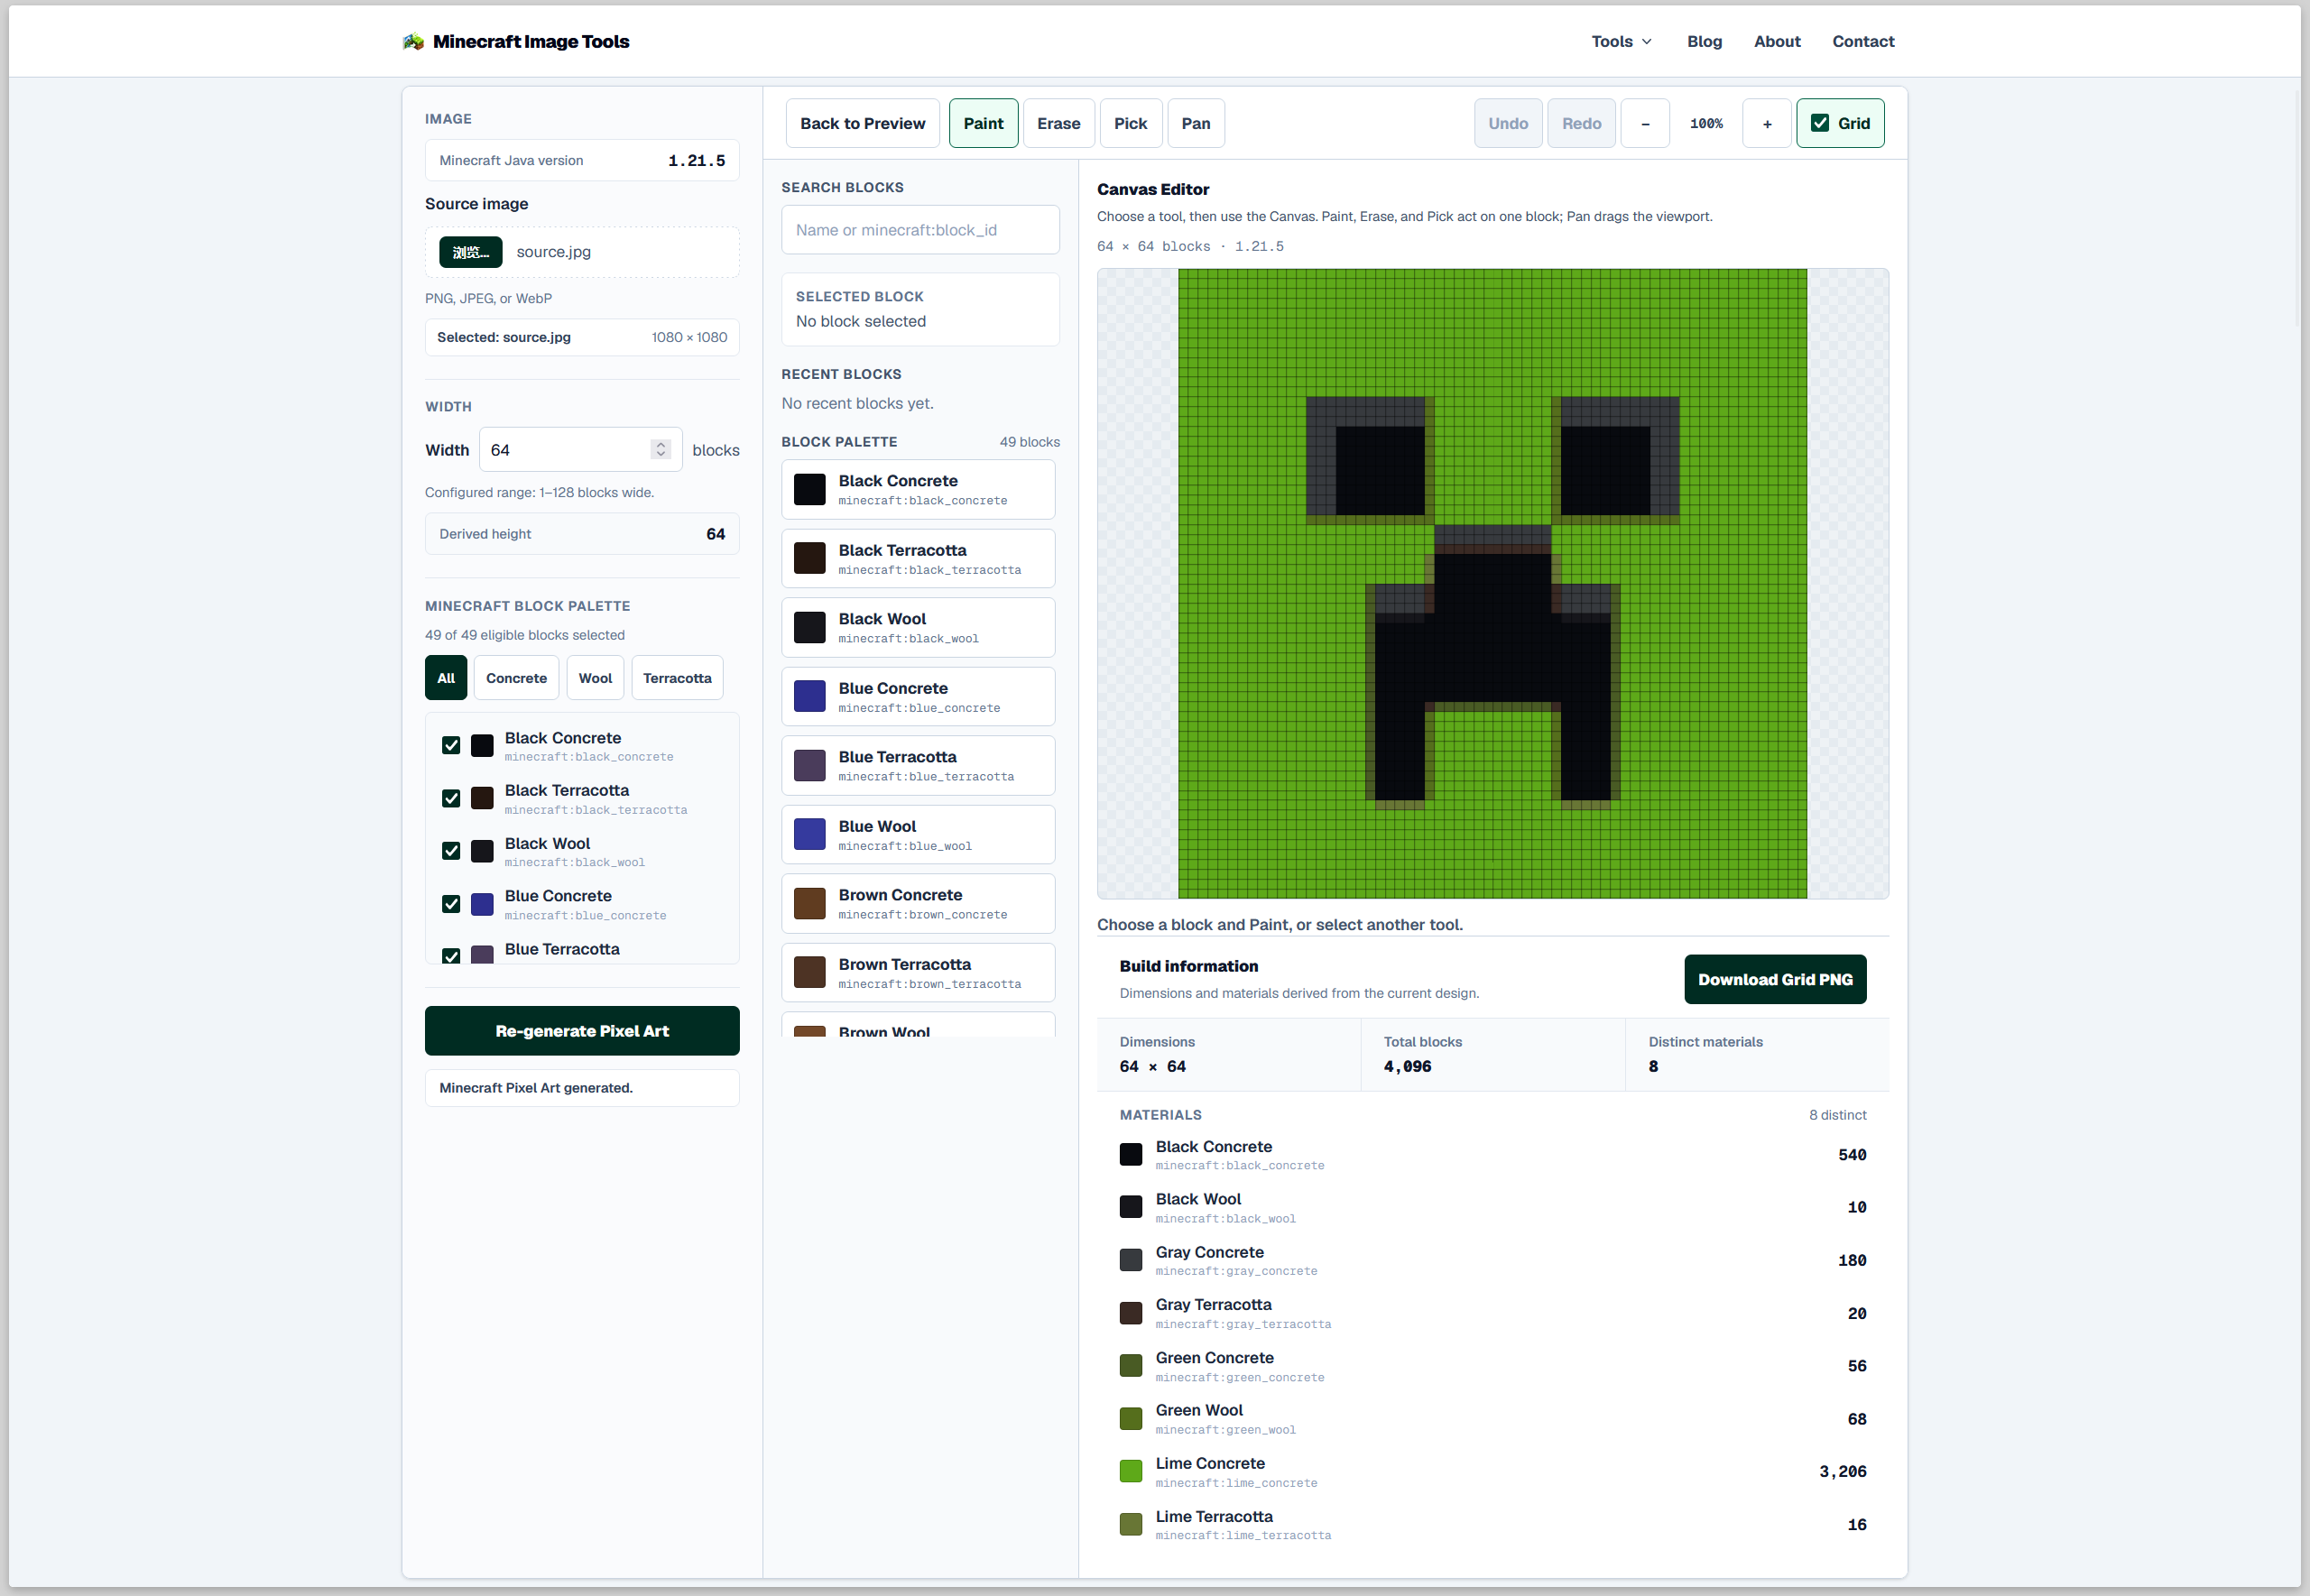
Task: Uncheck Black Concrete in left palette list
Action: [451, 746]
